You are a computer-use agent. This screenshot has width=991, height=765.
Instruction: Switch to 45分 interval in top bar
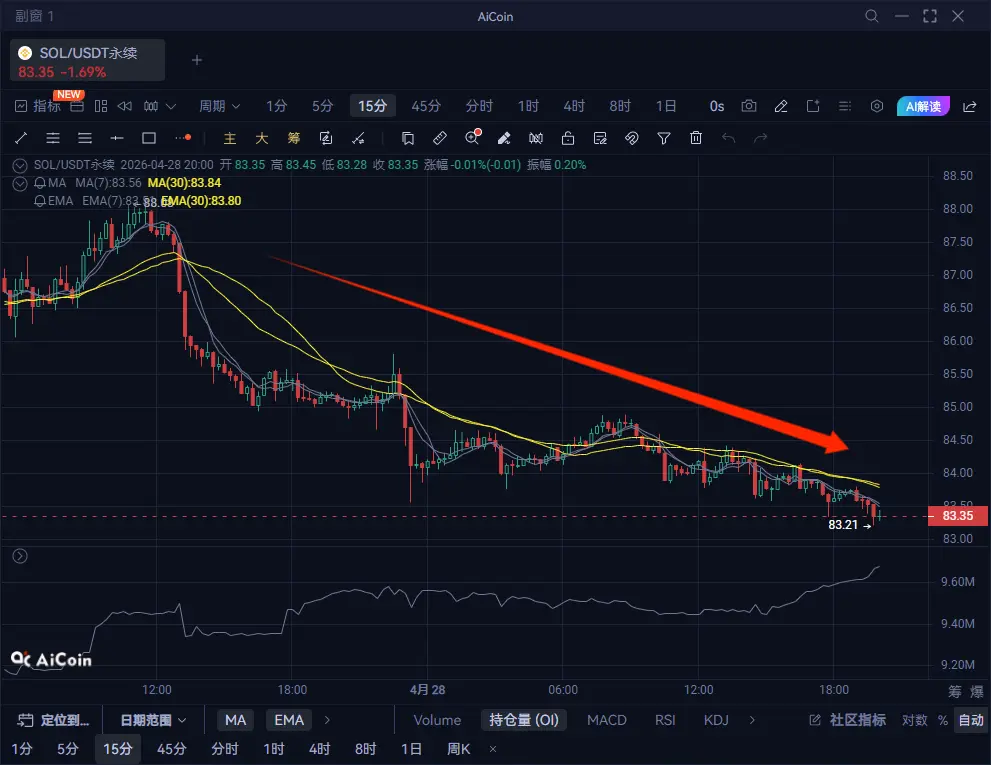coord(426,106)
